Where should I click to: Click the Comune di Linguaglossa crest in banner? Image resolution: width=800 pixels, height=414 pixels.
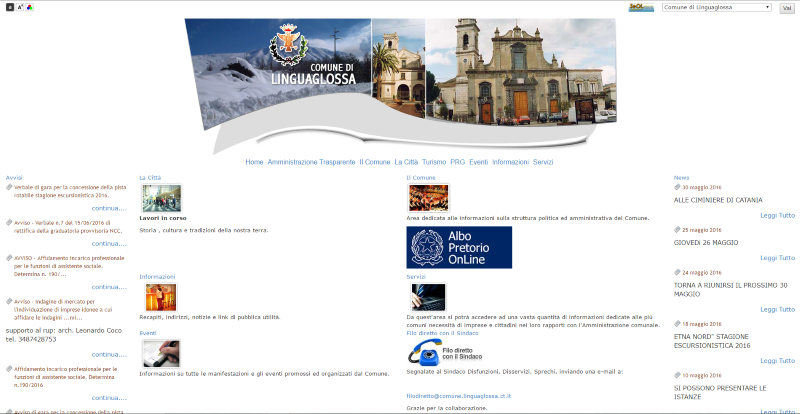click(x=289, y=44)
